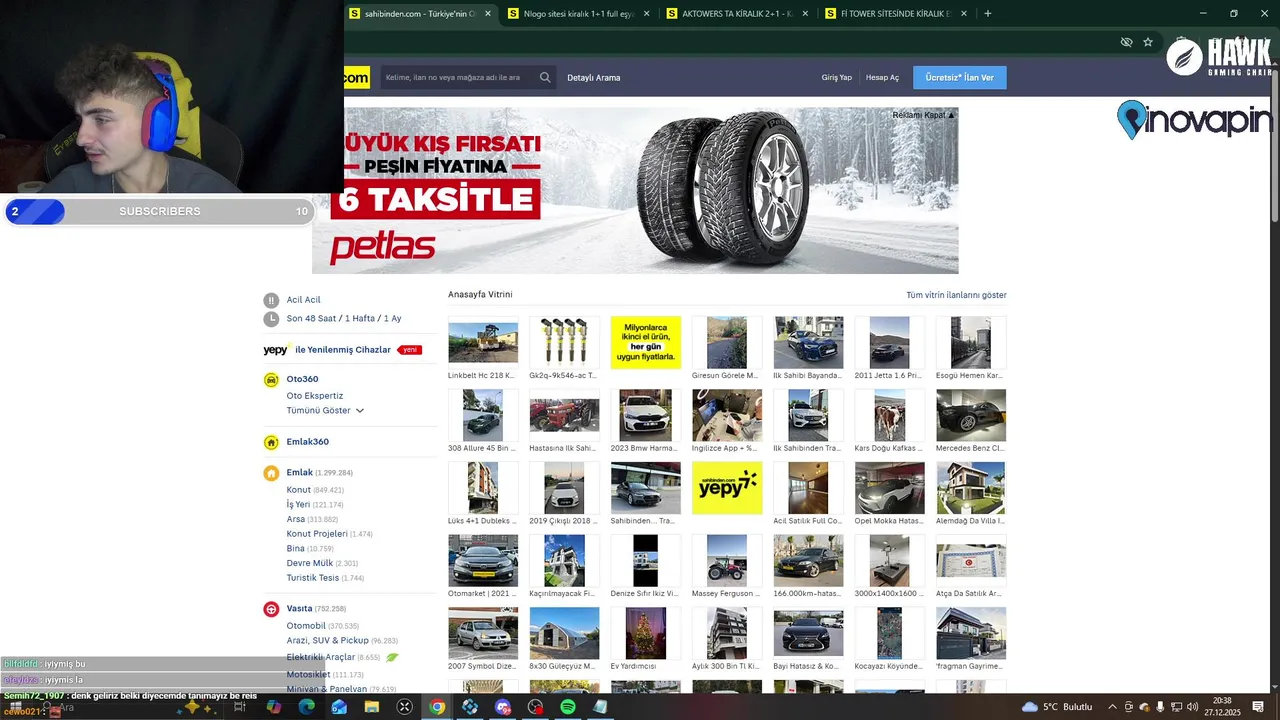Click the orange Emlak house category icon
The image size is (1280, 720).
pyautogui.click(x=271, y=473)
